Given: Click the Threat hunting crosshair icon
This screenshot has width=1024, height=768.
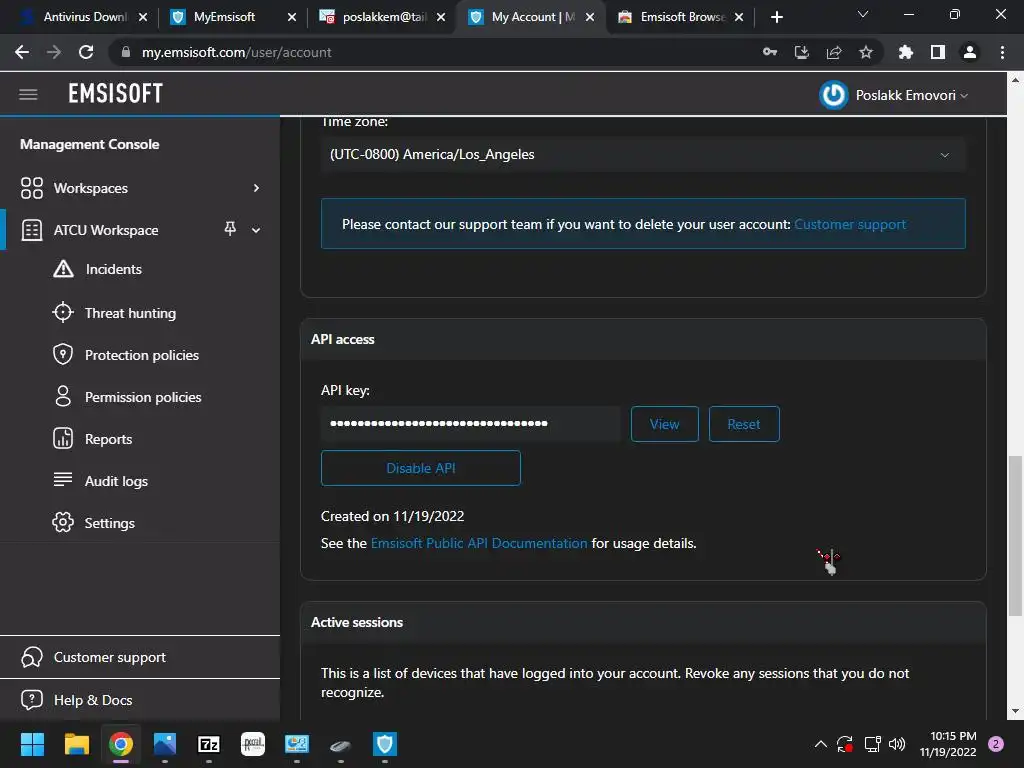Looking at the screenshot, I should [x=63, y=313].
